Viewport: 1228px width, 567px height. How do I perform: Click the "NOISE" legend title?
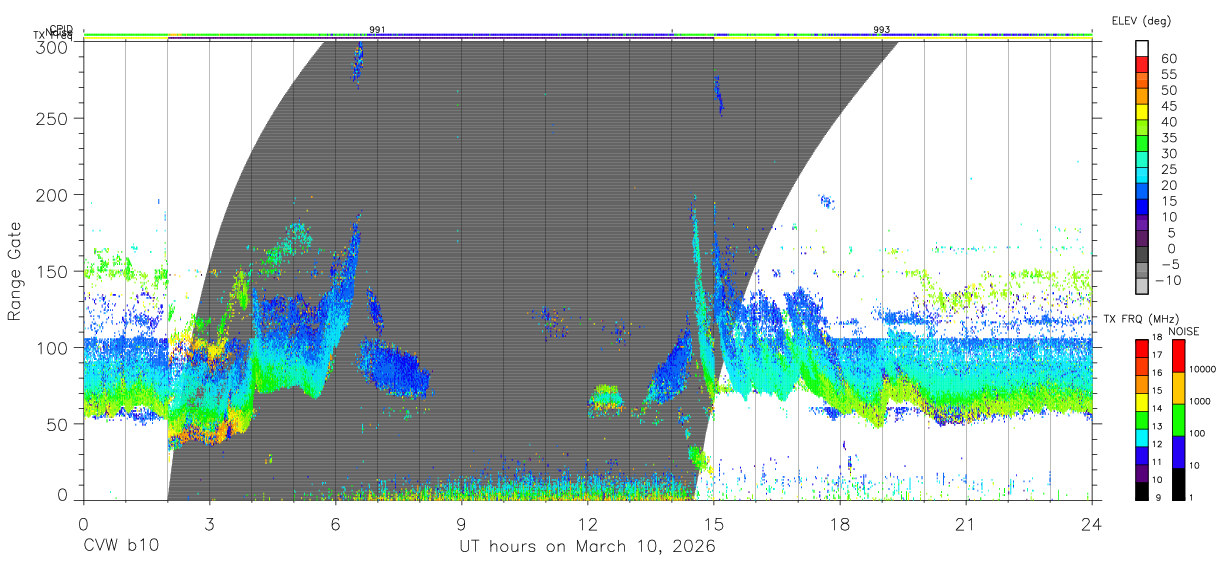coord(1185,331)
